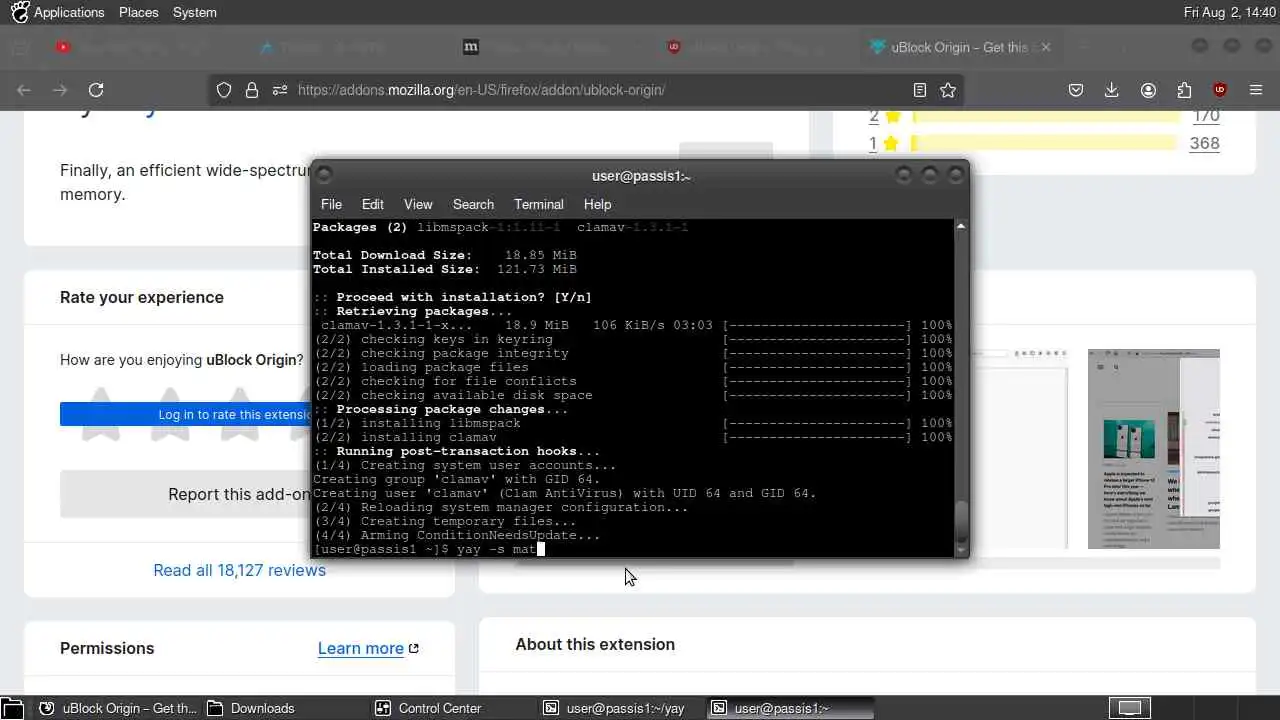Click terminal scrollbar down arrow

pyautogui.click(x=961, y=550)
